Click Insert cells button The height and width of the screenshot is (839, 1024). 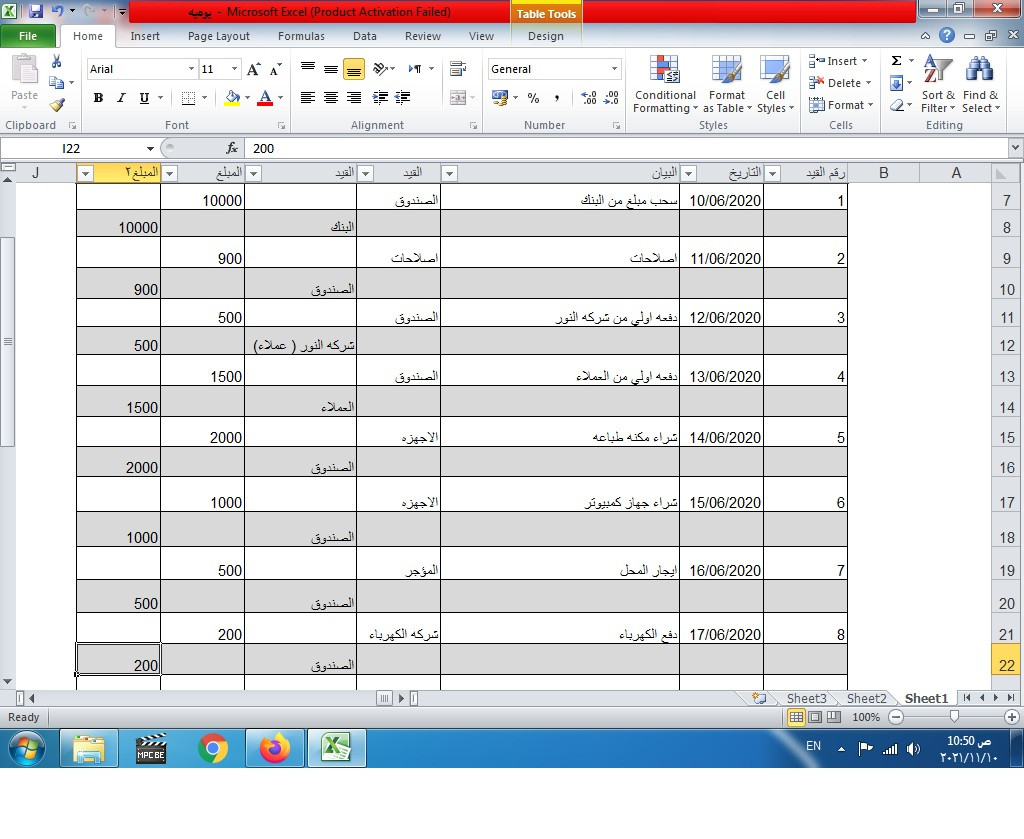pyautogui.click(x=839, y=61)
